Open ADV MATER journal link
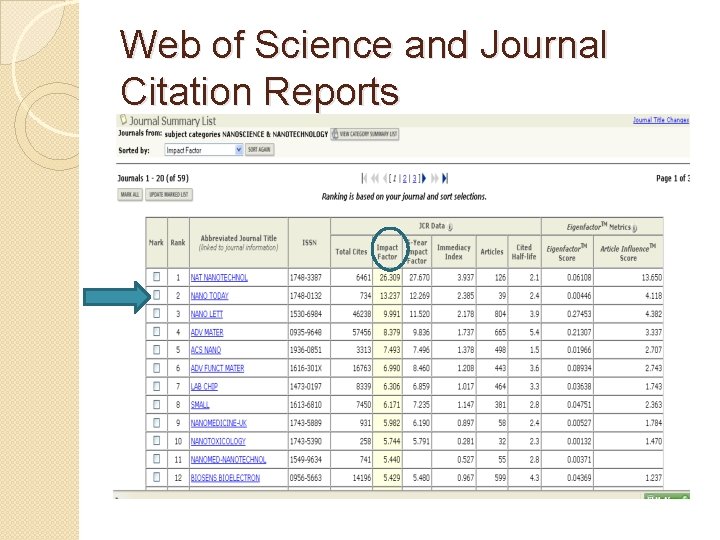The height and width of the screenshot is (540, 720). pos(207,332)
